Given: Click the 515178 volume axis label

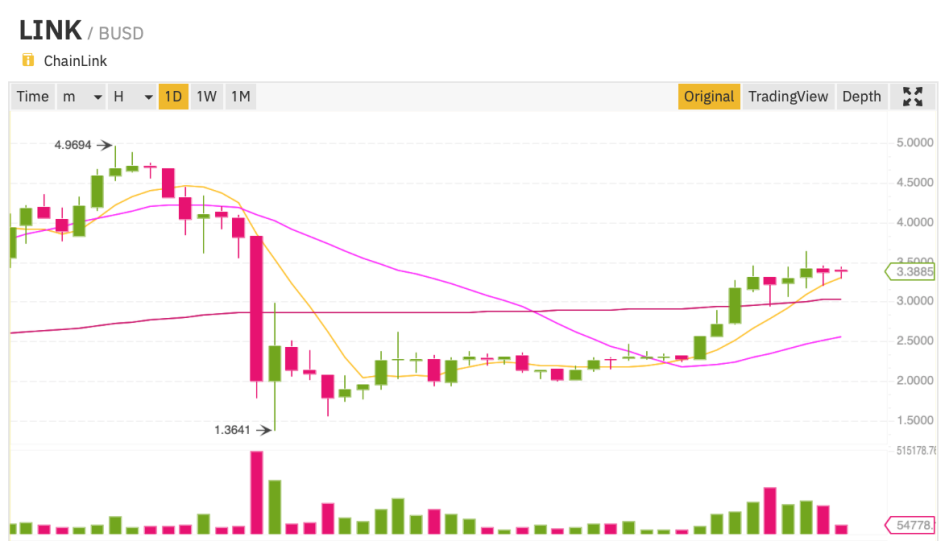Looking at the screenshot, I should pos(916,451).
